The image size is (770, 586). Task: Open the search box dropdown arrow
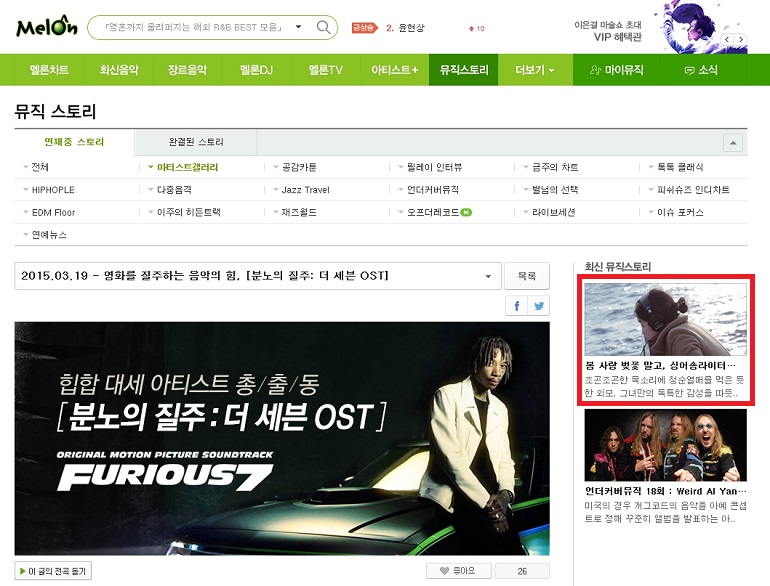point(298,27)
